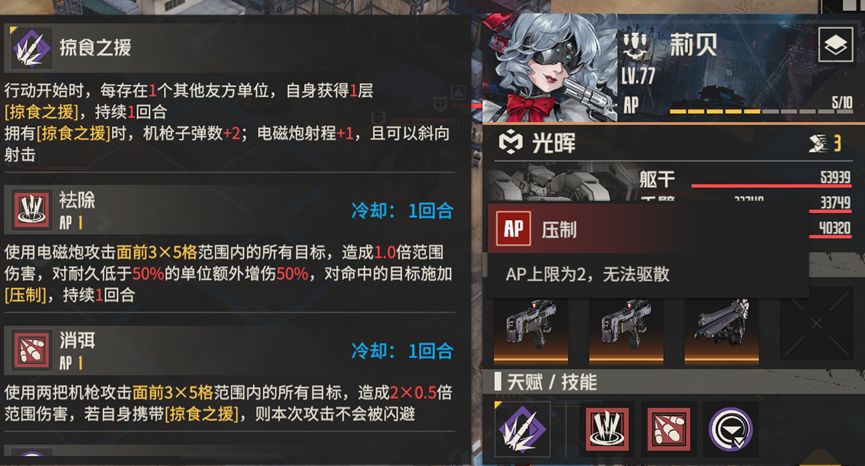Click the AP 压制 status icon
This screenshot has width=865, height=466.
pyautogui.click(x=513, y=228)
